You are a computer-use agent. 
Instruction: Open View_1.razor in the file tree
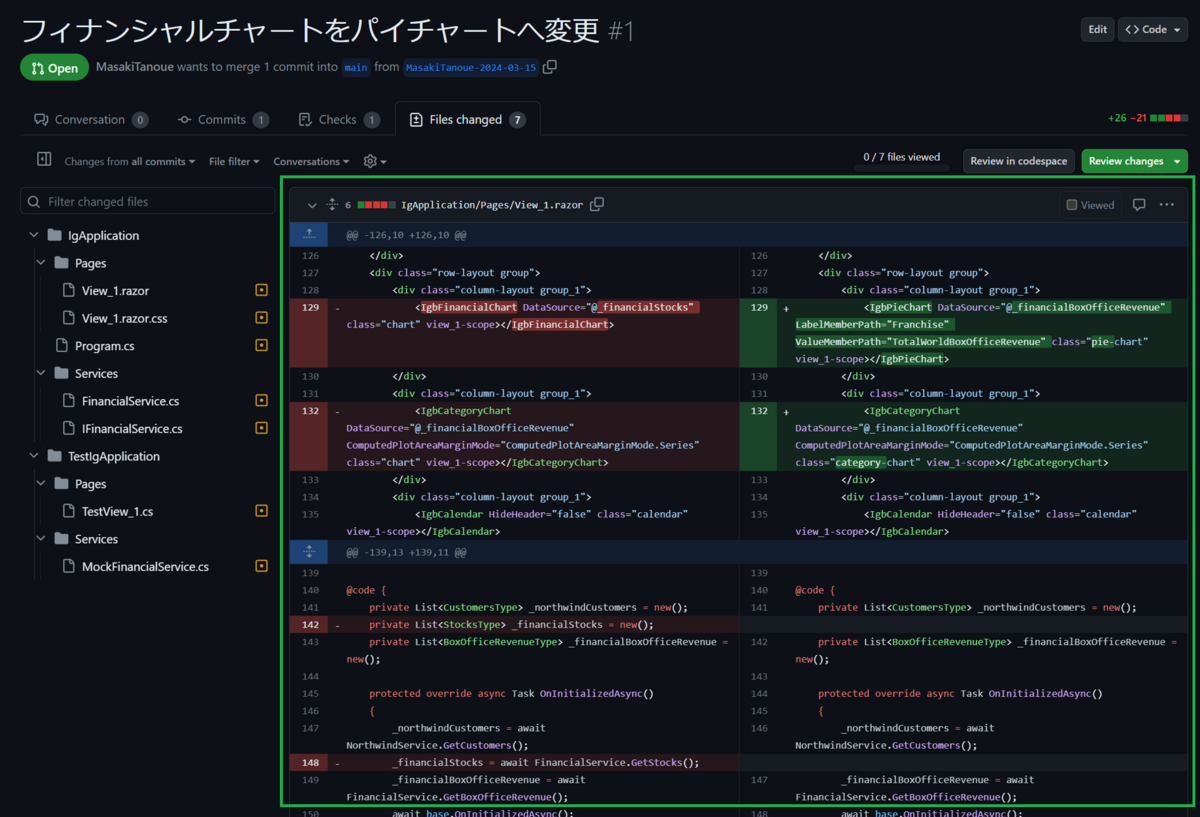pos(115,291)
